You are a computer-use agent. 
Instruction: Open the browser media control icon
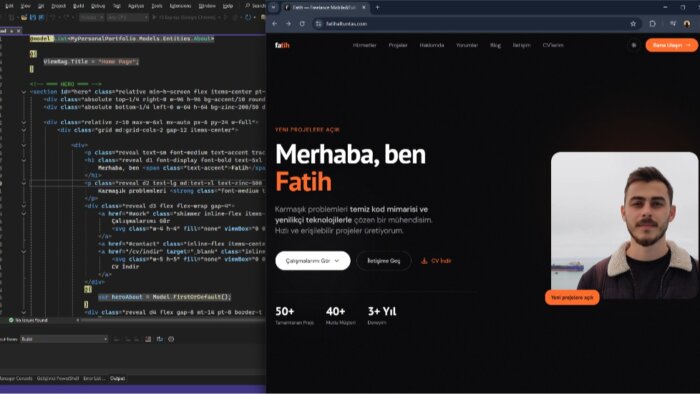click(x=672, y=24)
